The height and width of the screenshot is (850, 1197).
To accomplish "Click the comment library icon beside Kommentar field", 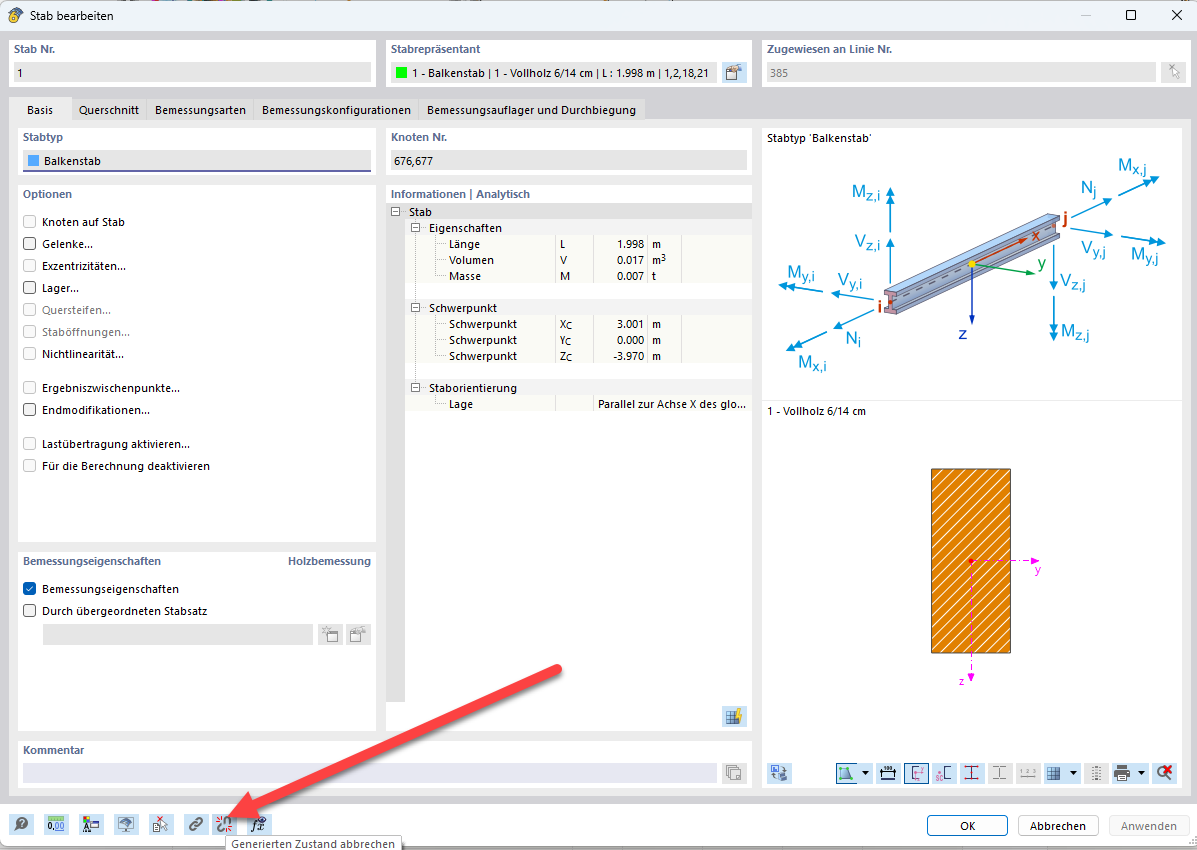I will tap(734, 772).
